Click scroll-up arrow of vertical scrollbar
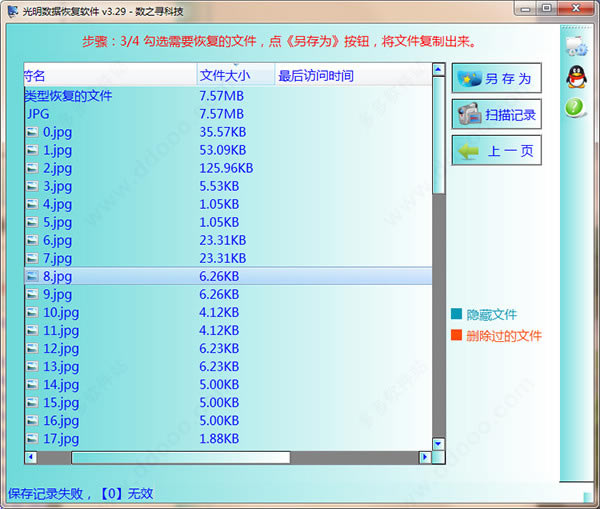 pos(439,70)
